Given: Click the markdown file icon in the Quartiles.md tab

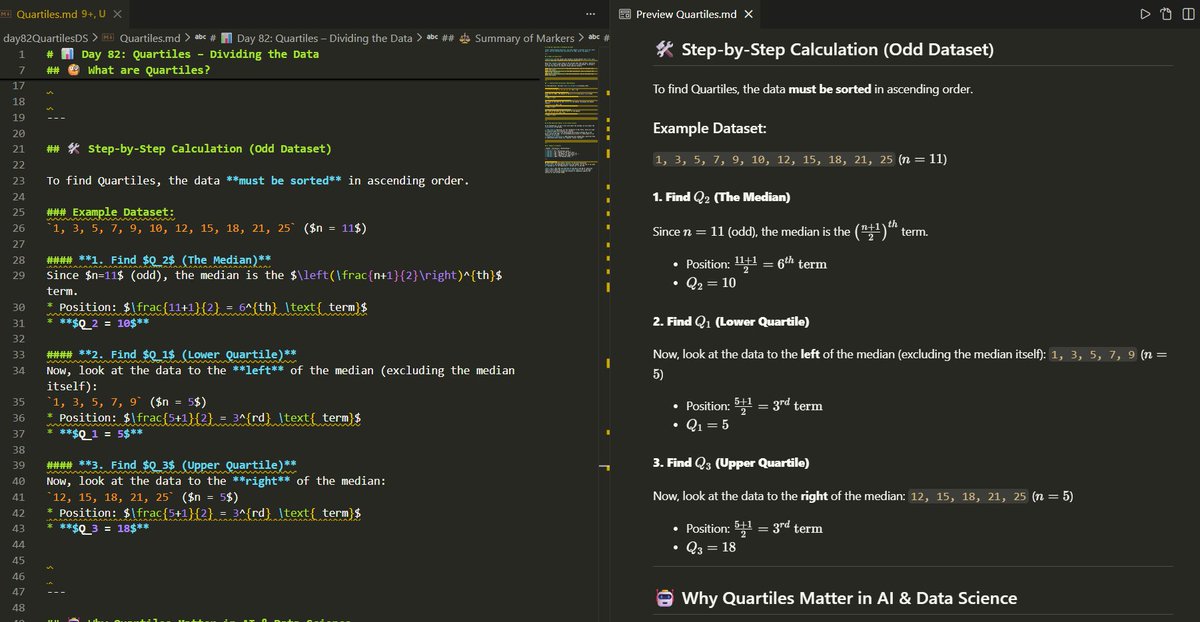Looking at the screenshot, I should [8, 14].
